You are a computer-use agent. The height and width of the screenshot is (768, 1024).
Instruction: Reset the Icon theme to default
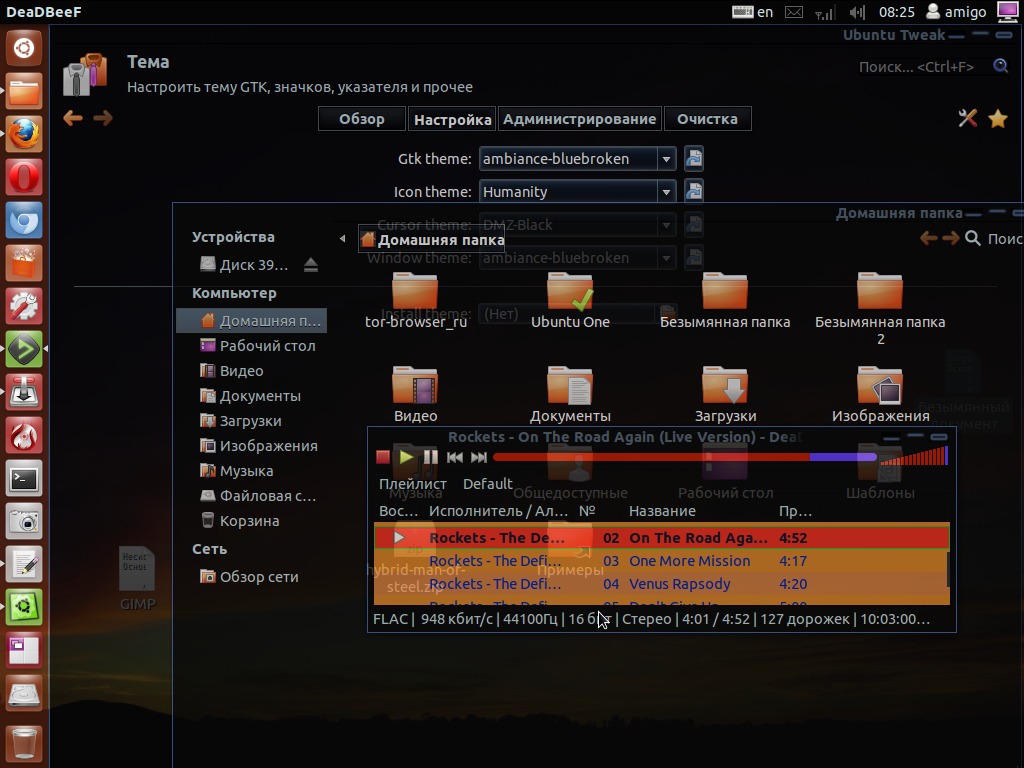pos(694,191)
